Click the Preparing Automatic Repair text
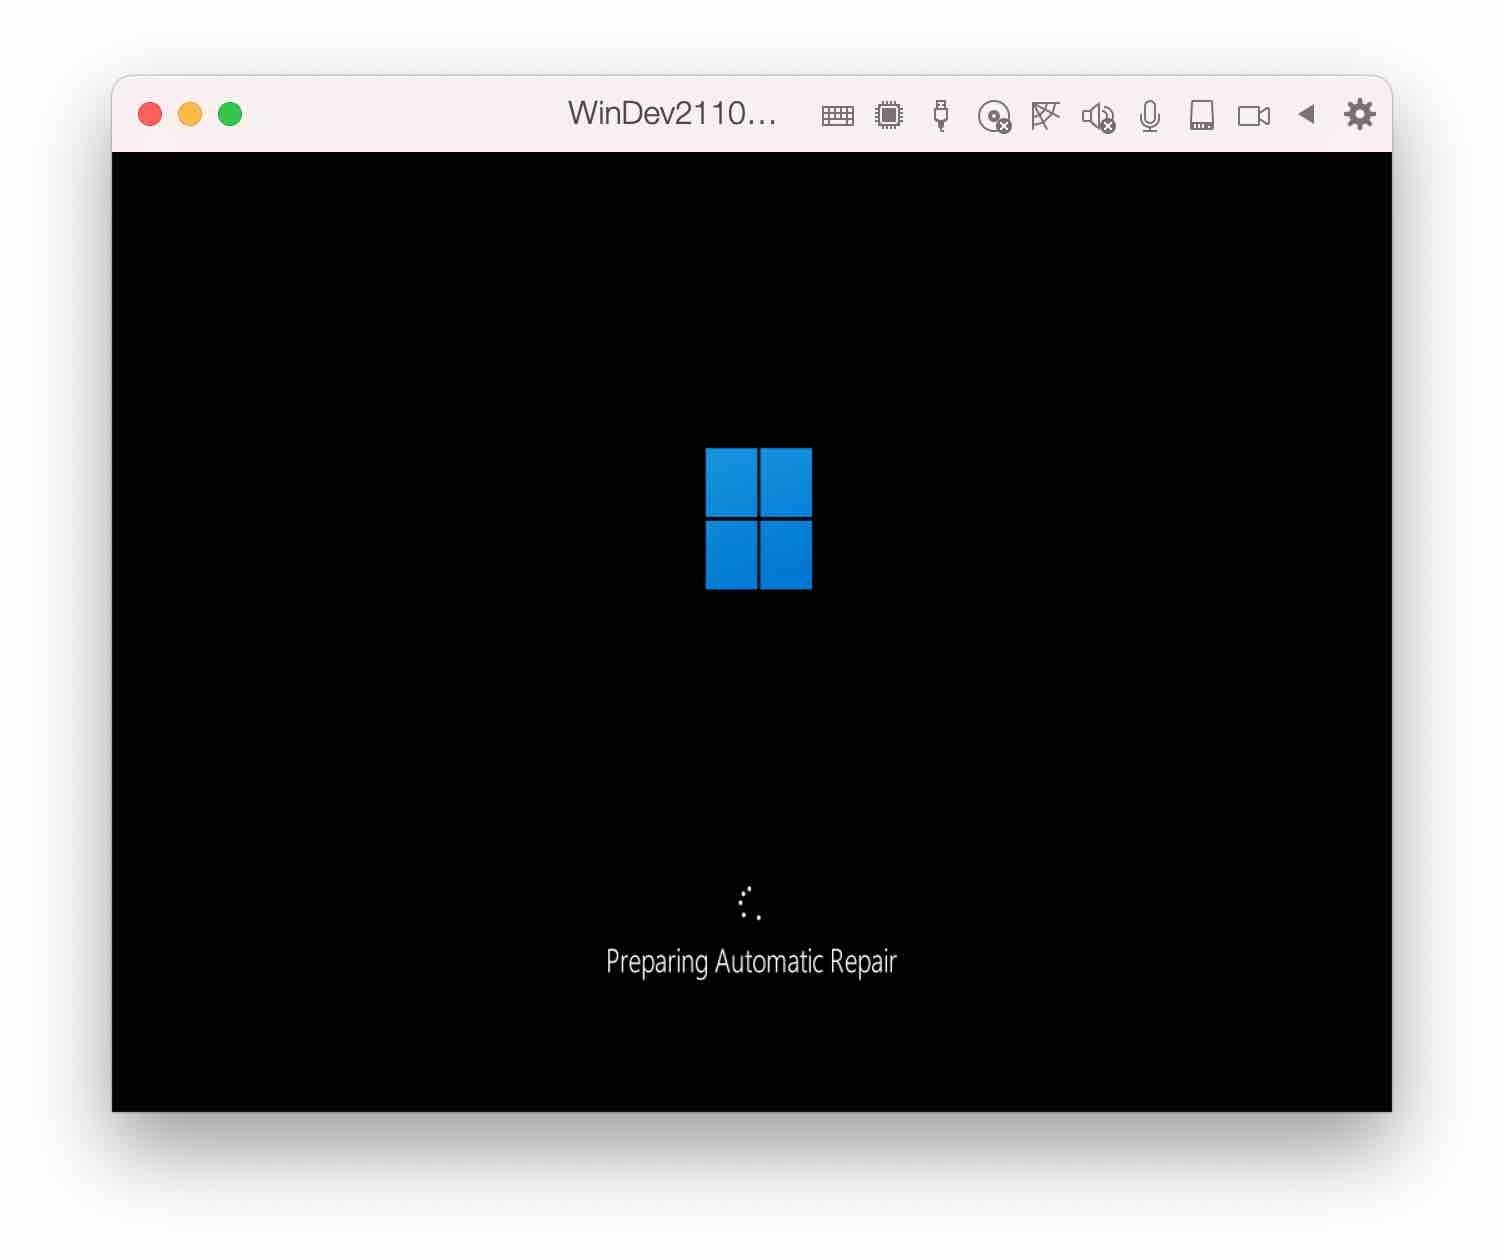 click(x=751, y=962)
